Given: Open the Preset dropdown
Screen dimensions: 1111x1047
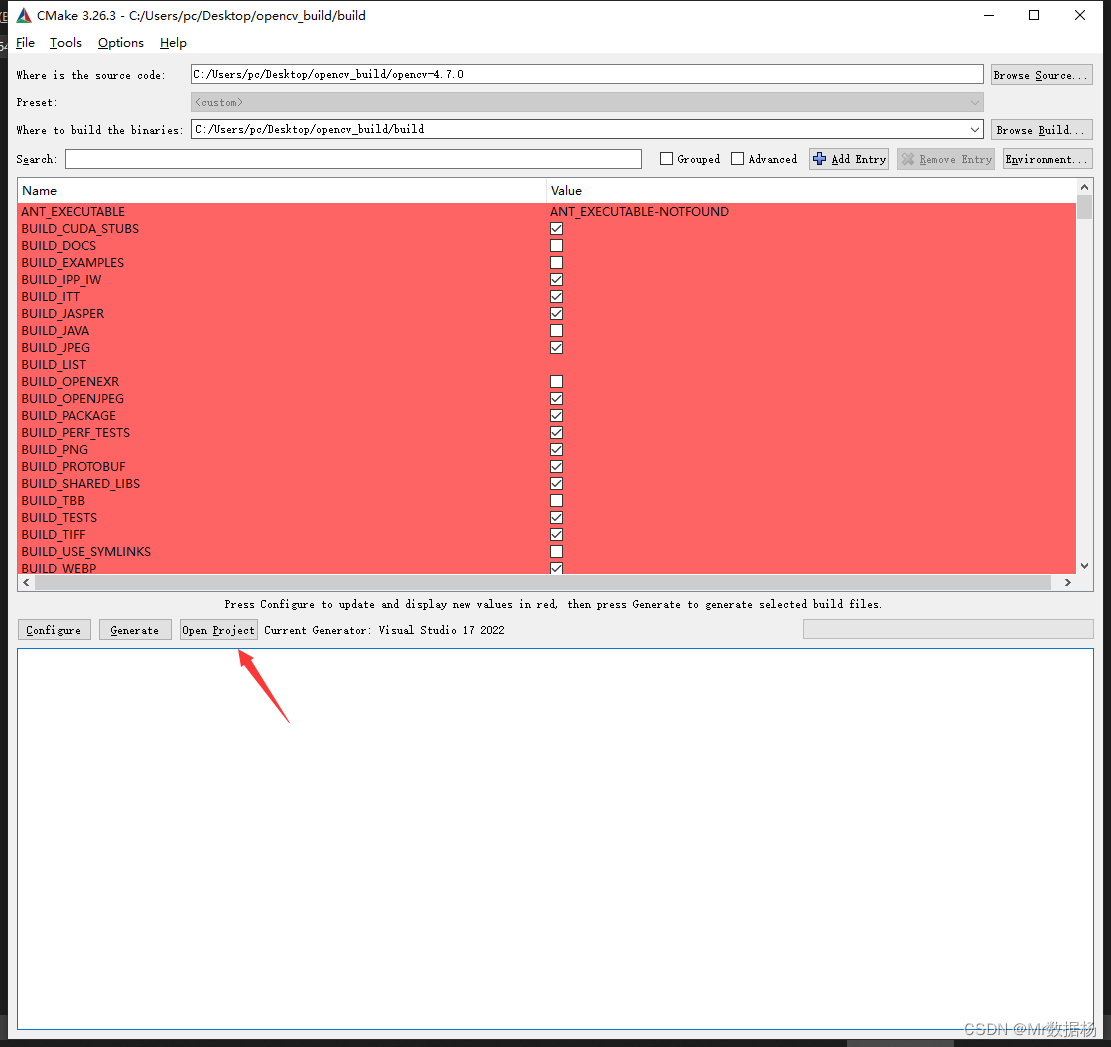Looking at the screenshot, I should pos(974,101).
